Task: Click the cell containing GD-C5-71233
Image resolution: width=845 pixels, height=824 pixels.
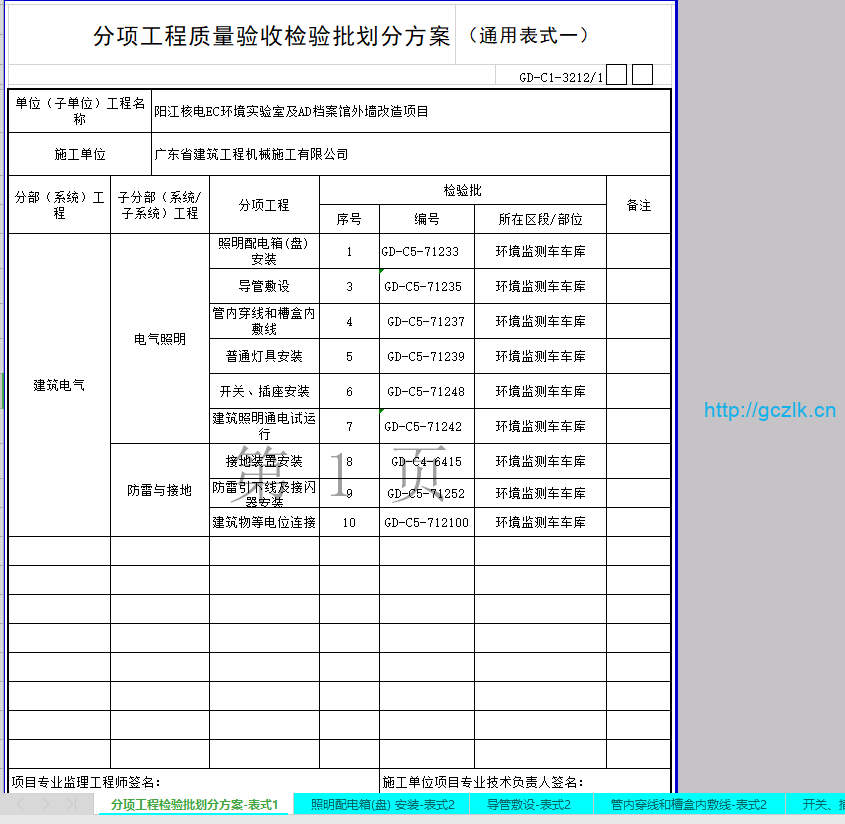Action: (426, 252)
